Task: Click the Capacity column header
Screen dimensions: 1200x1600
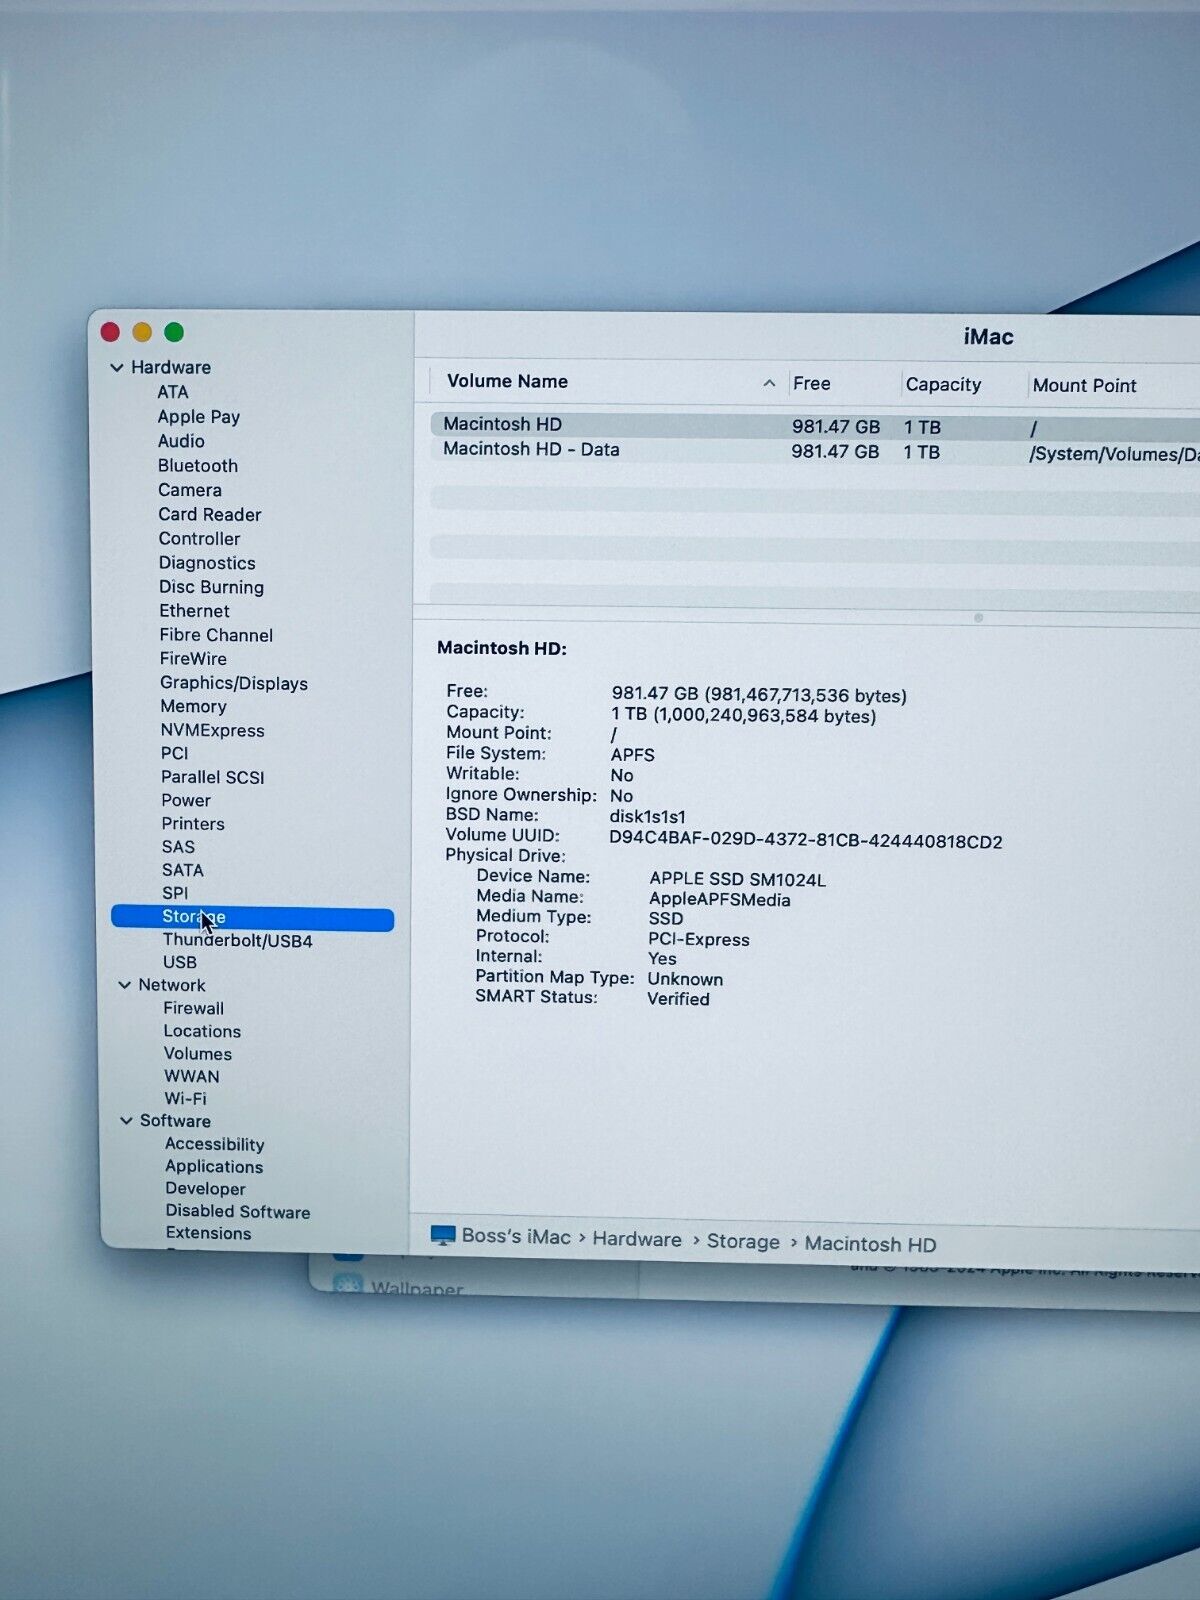Action: (x=943, y=385)
